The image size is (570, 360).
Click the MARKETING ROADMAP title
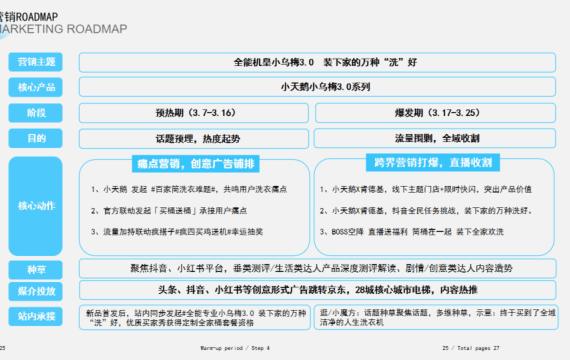[x=63, y=29]
